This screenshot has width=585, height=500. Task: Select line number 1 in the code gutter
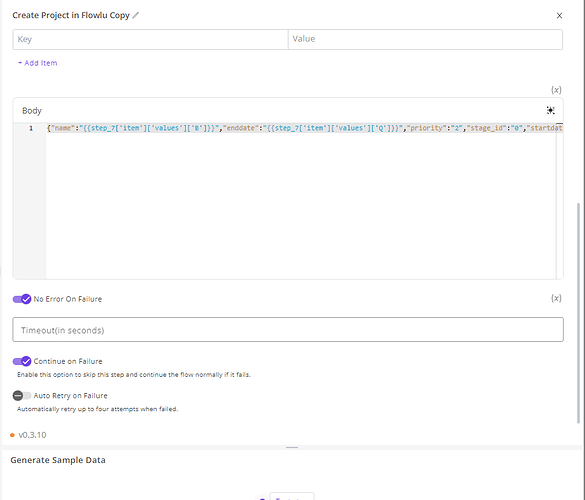coord(31,128)
